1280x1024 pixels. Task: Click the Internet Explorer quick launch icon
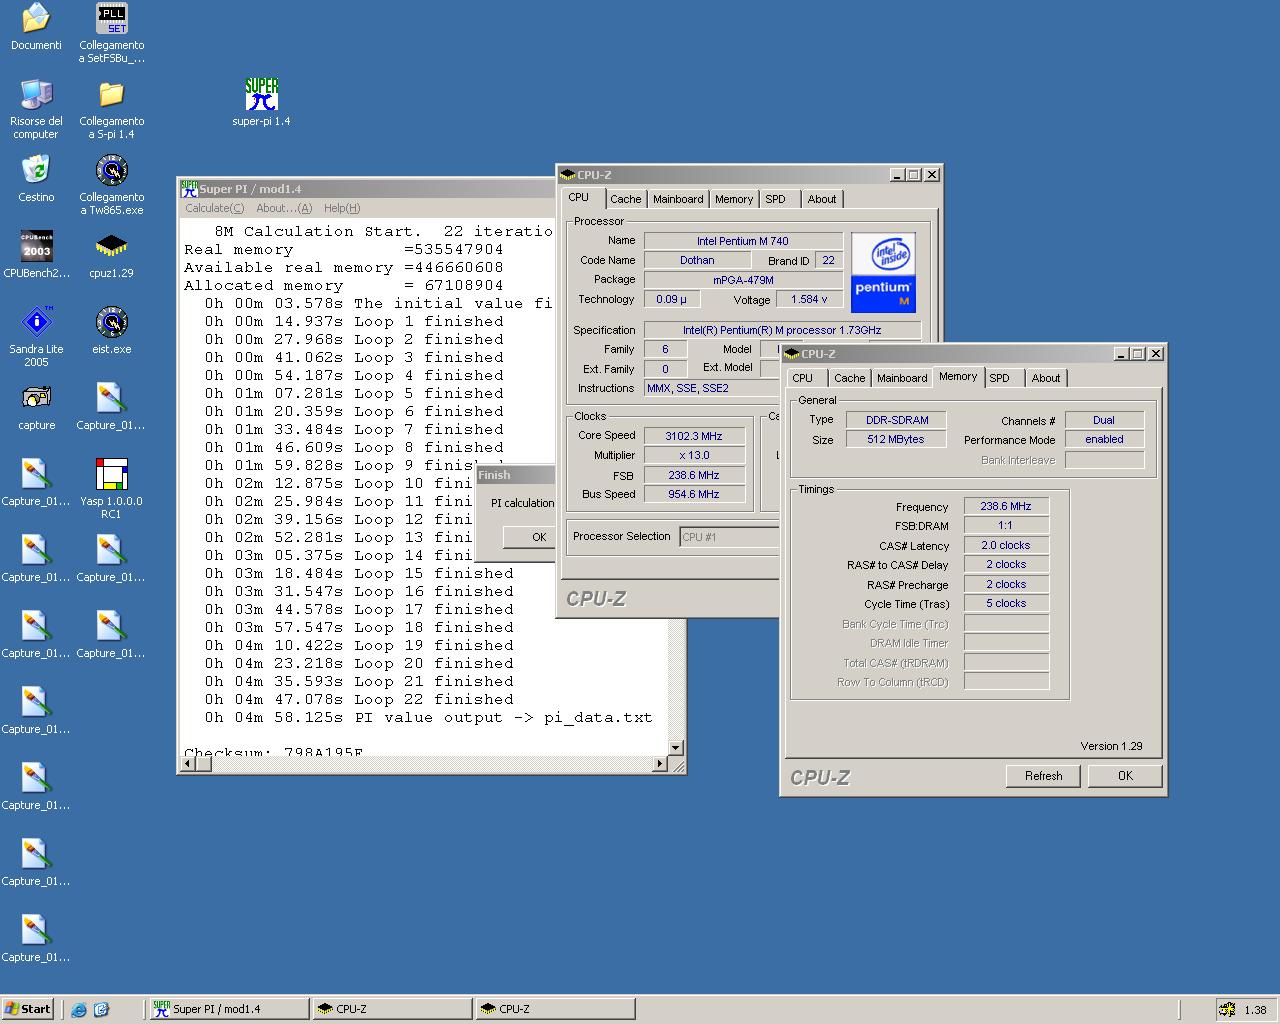tap(79, 1009)
